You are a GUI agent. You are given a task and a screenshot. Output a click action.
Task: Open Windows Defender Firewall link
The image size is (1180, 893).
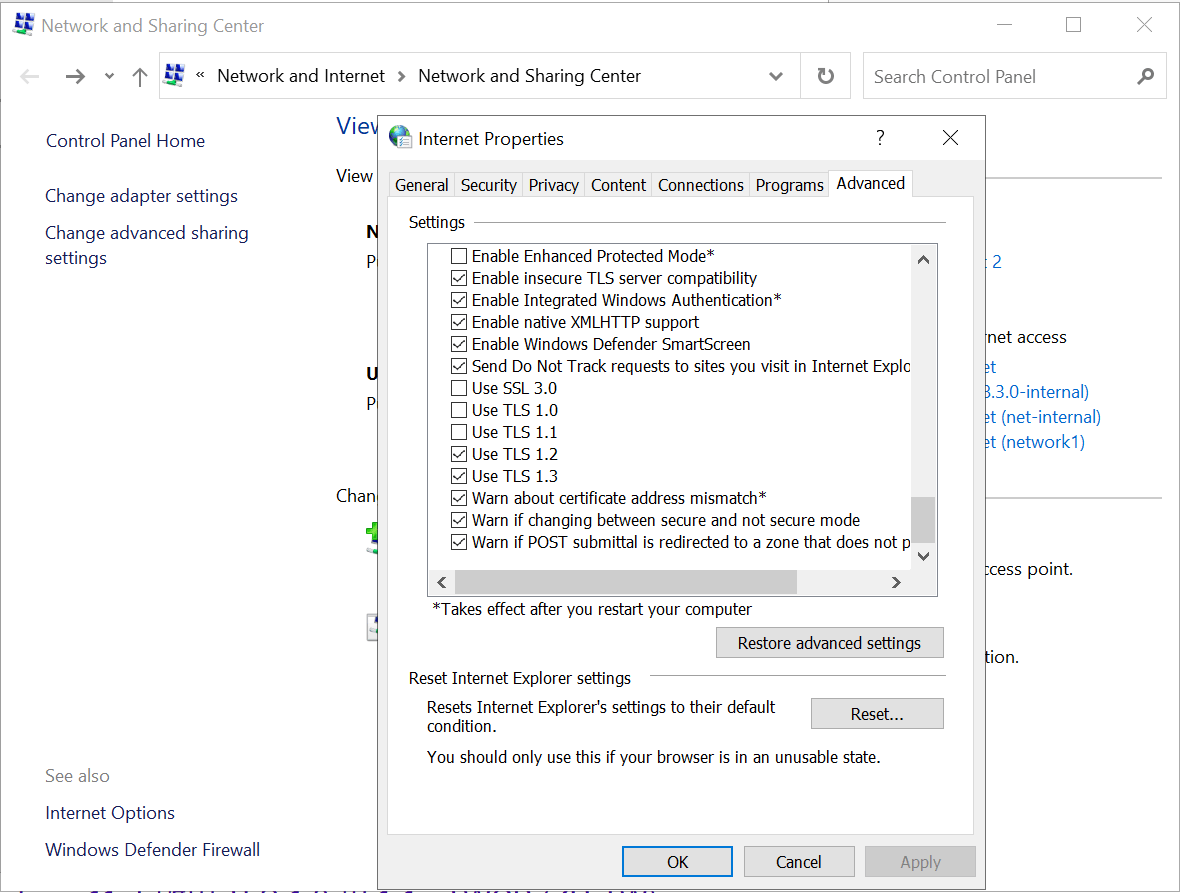pos(153,849)
